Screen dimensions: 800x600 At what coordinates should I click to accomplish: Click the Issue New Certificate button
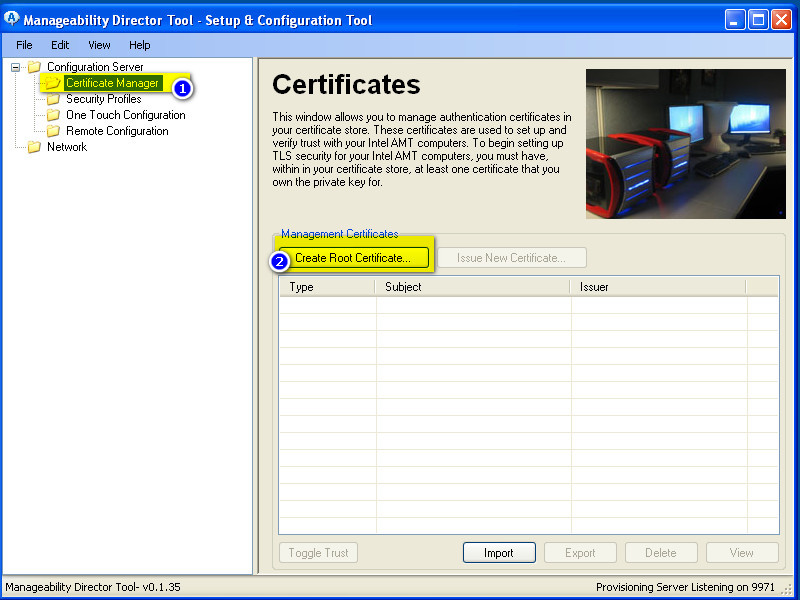coord(511,258)
